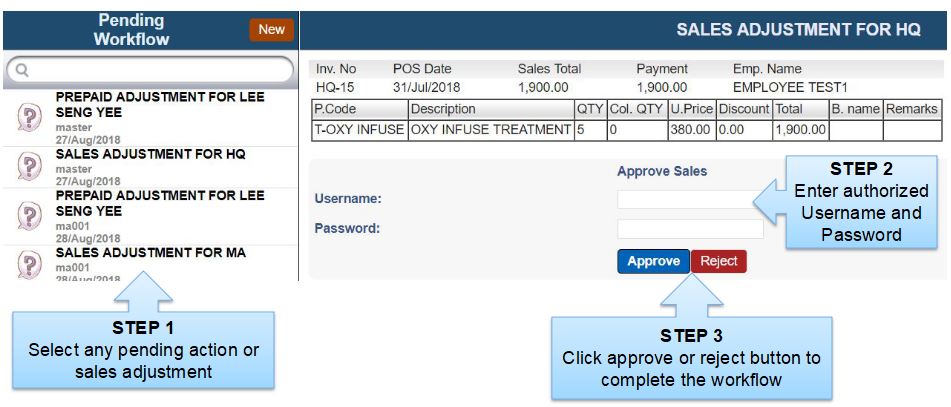
Task: Click inside the pending workflow search field
Action: tap(149, 70)
